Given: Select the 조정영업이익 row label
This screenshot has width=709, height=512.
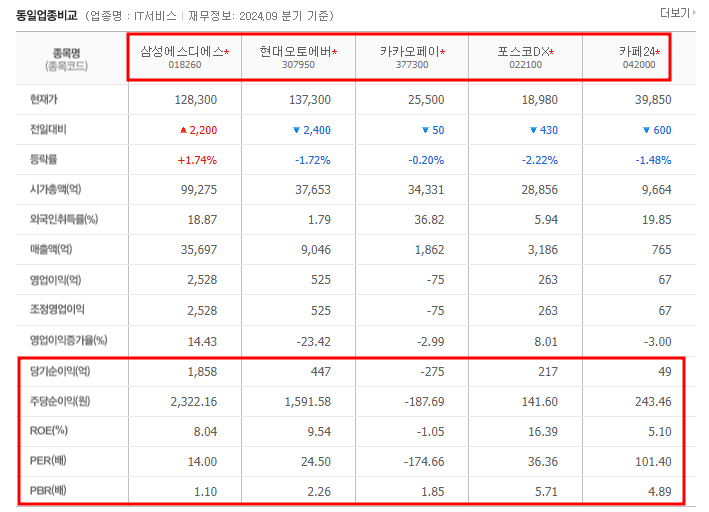Looking at the screenshot, I should pos(57,309).
